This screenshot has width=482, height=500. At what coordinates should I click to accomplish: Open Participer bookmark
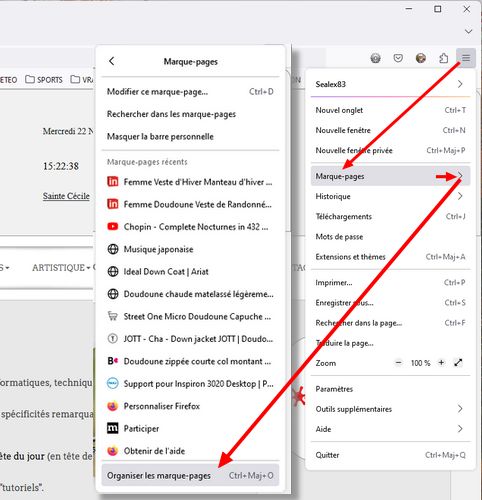[x=190, y=428]
